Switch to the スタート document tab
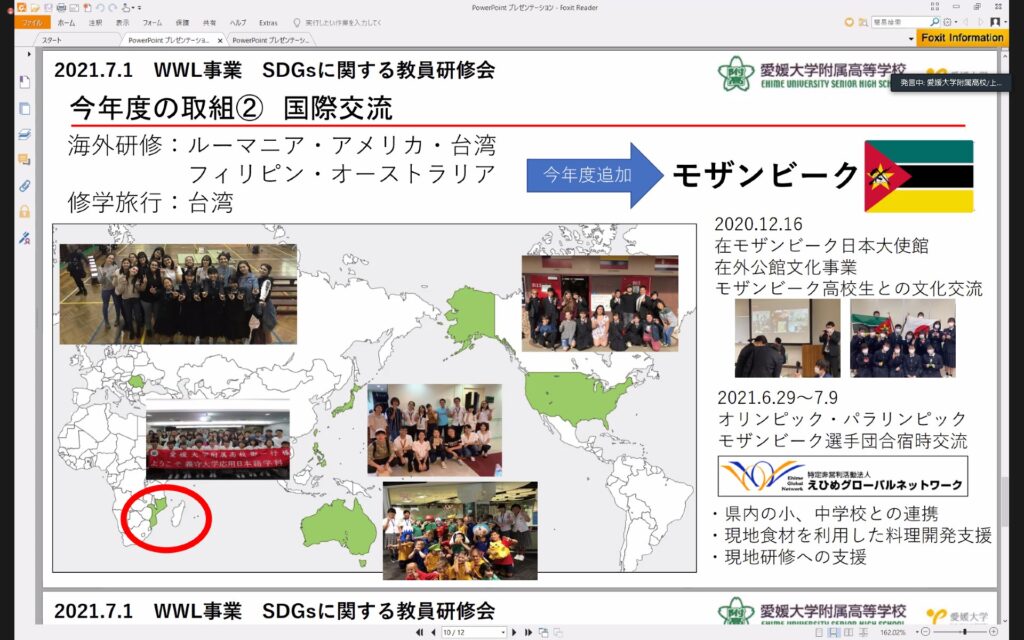1024x640 pixels. pos(77,40)
